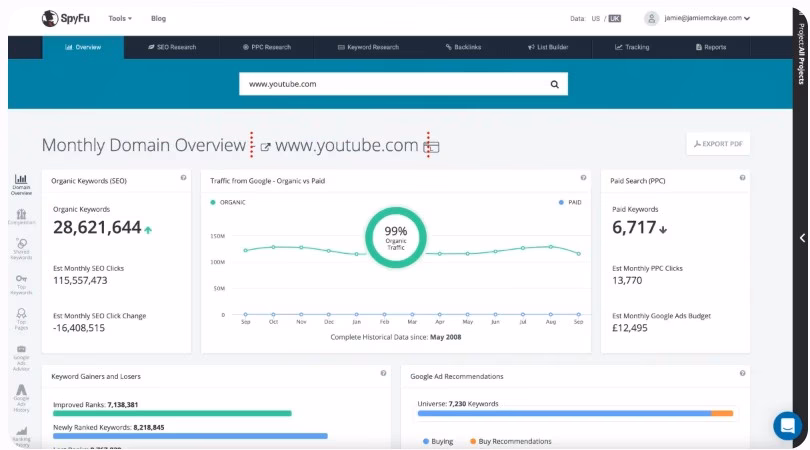Open Shared Keywords in the sidebar
This screenshot has height=450, width=810.
21,248
